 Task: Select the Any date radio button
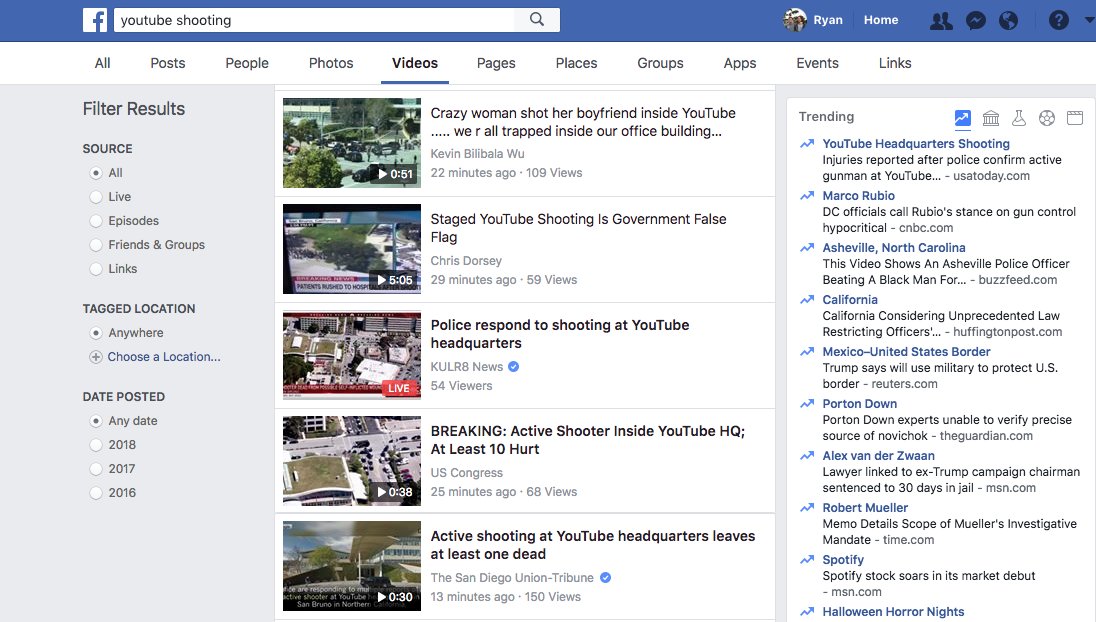[x=96, y=421]
